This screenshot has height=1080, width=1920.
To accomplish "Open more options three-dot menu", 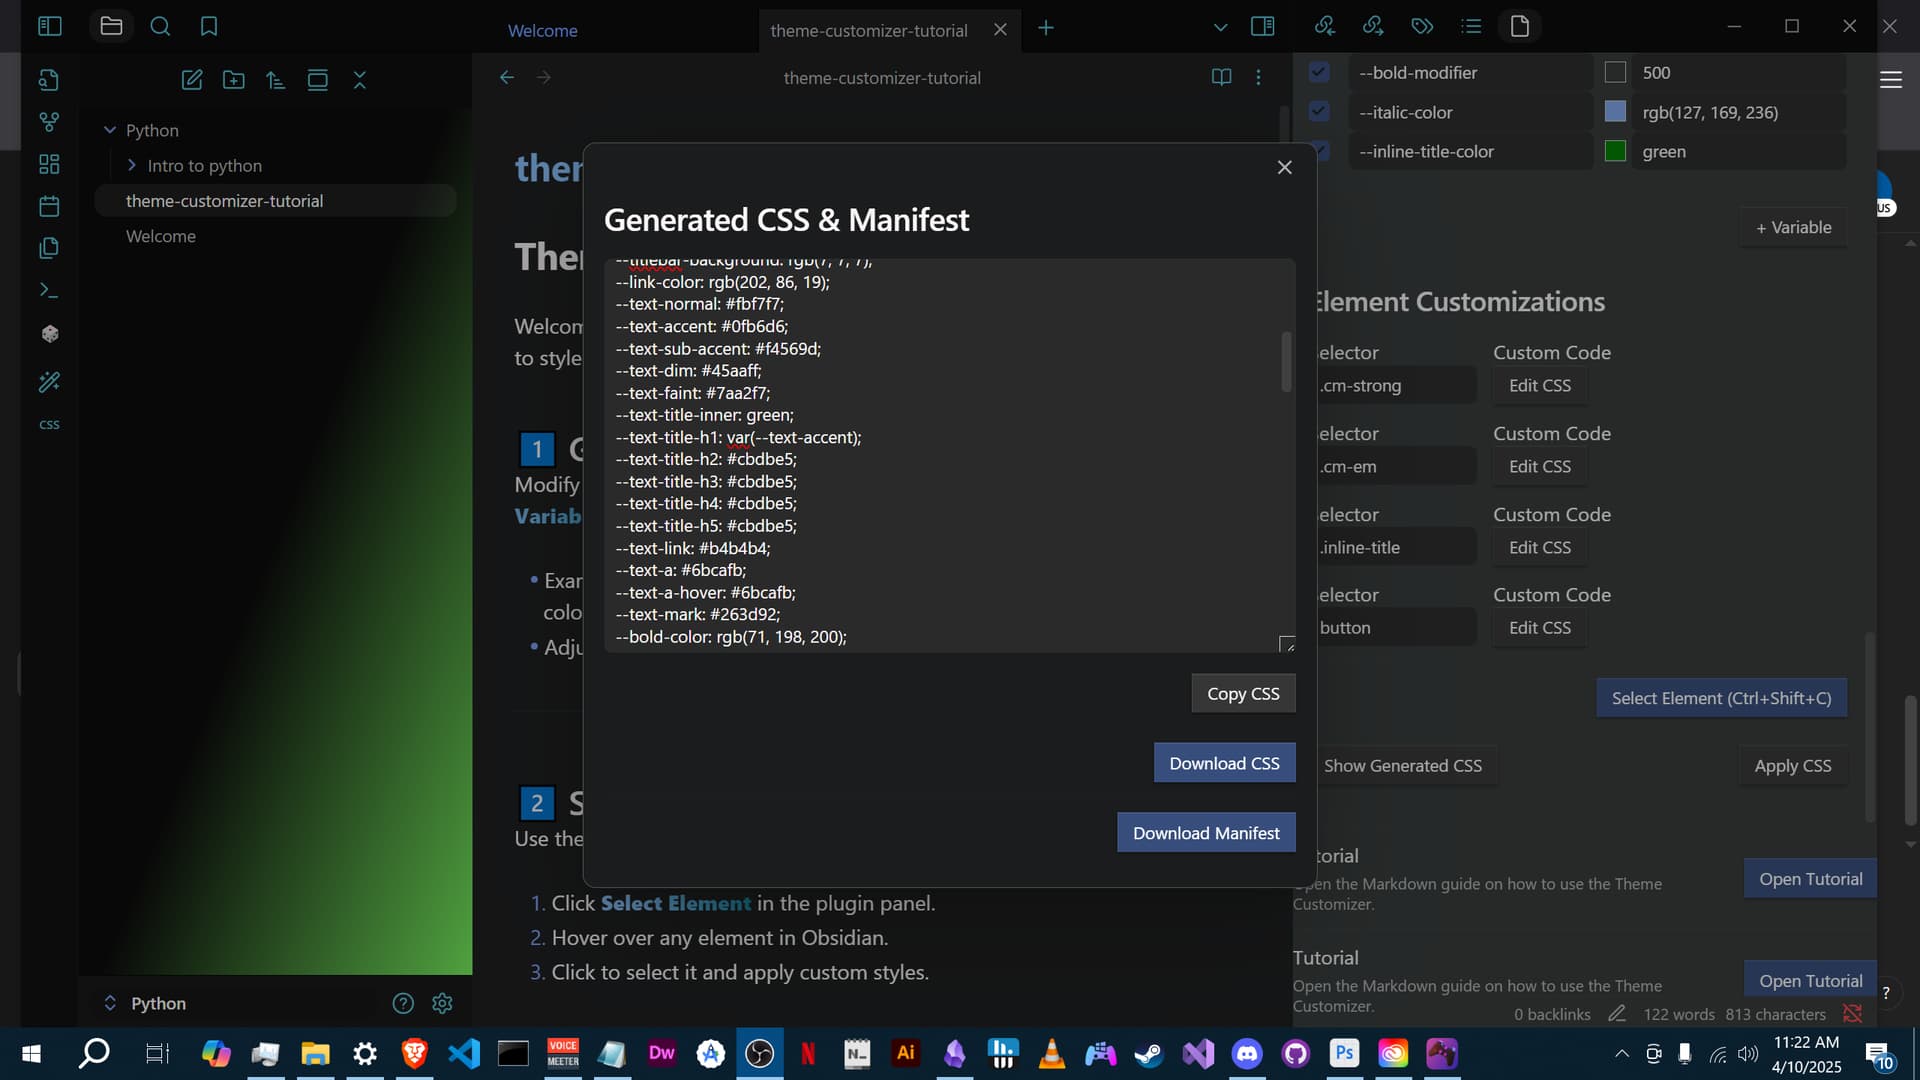I will tap(1258, 77).
